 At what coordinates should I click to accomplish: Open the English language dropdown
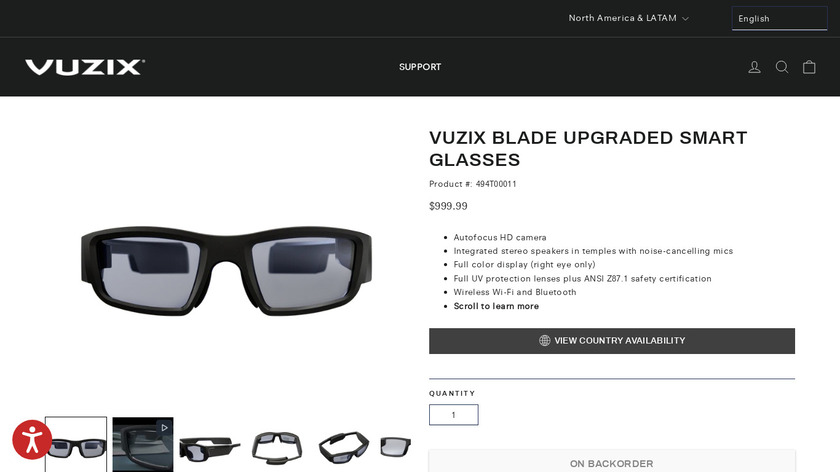pos(779,19)
